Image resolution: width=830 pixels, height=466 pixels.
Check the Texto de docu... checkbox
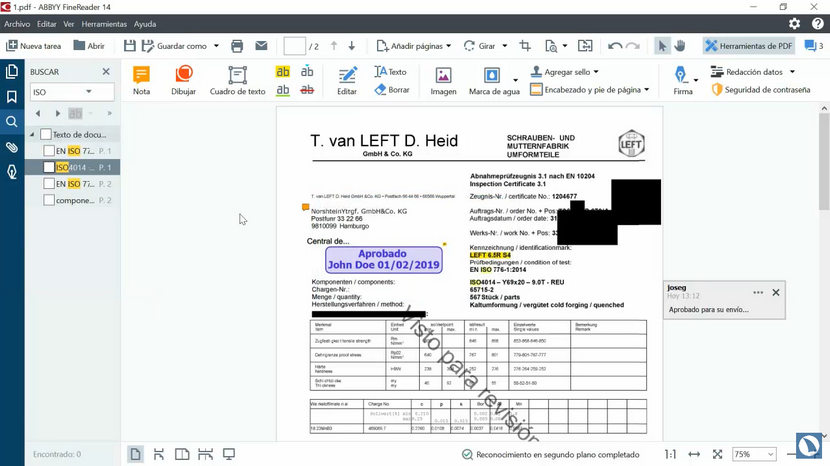(46, 135)
